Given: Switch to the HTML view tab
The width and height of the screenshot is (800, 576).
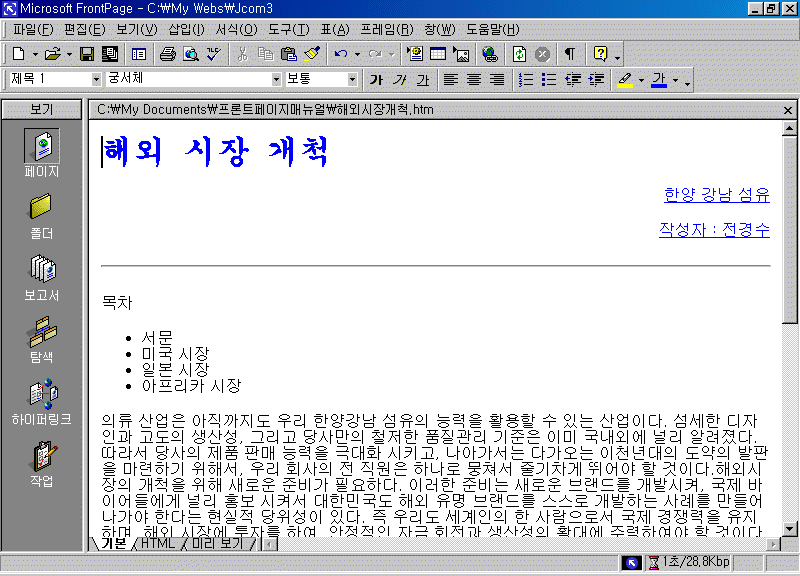Looking at the screenshot, I should point(158,543).
